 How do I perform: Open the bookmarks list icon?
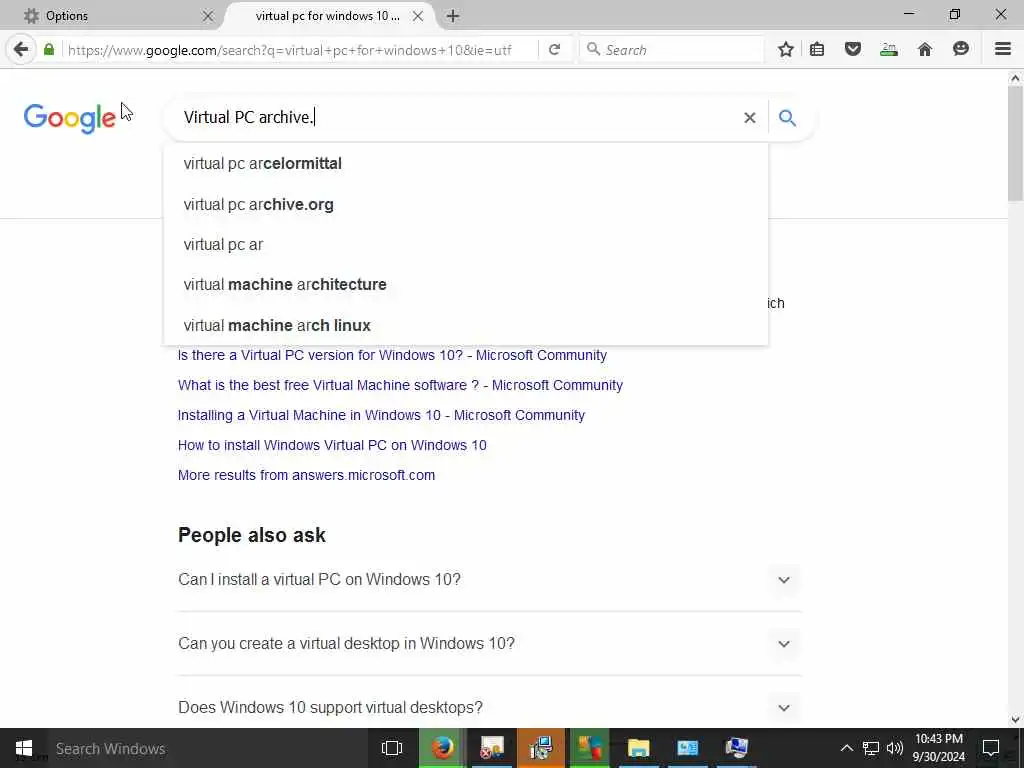[x=817, y=49]
